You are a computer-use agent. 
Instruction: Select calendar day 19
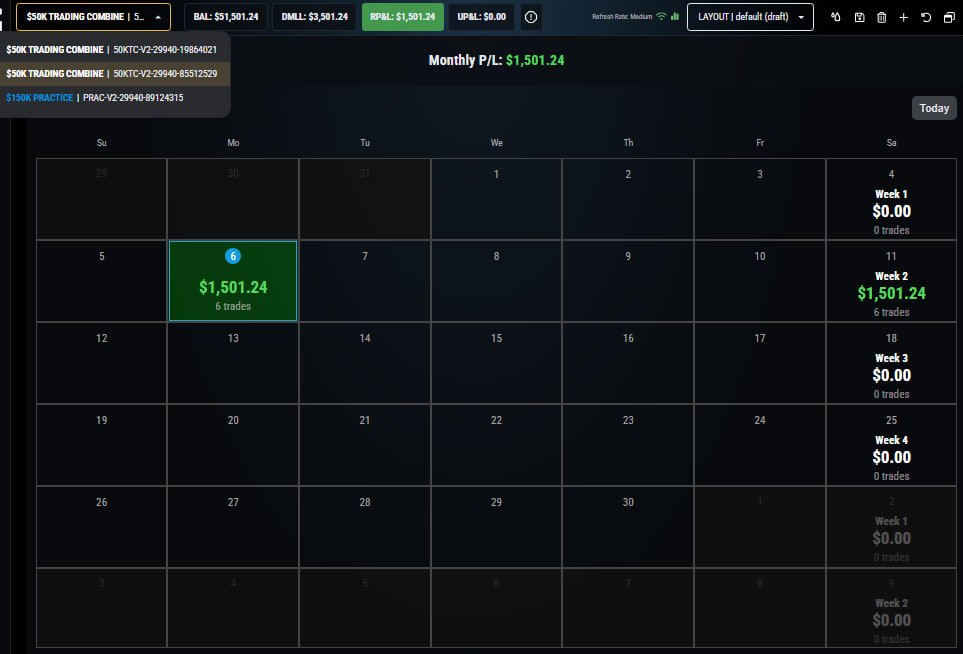click(101, 445)
